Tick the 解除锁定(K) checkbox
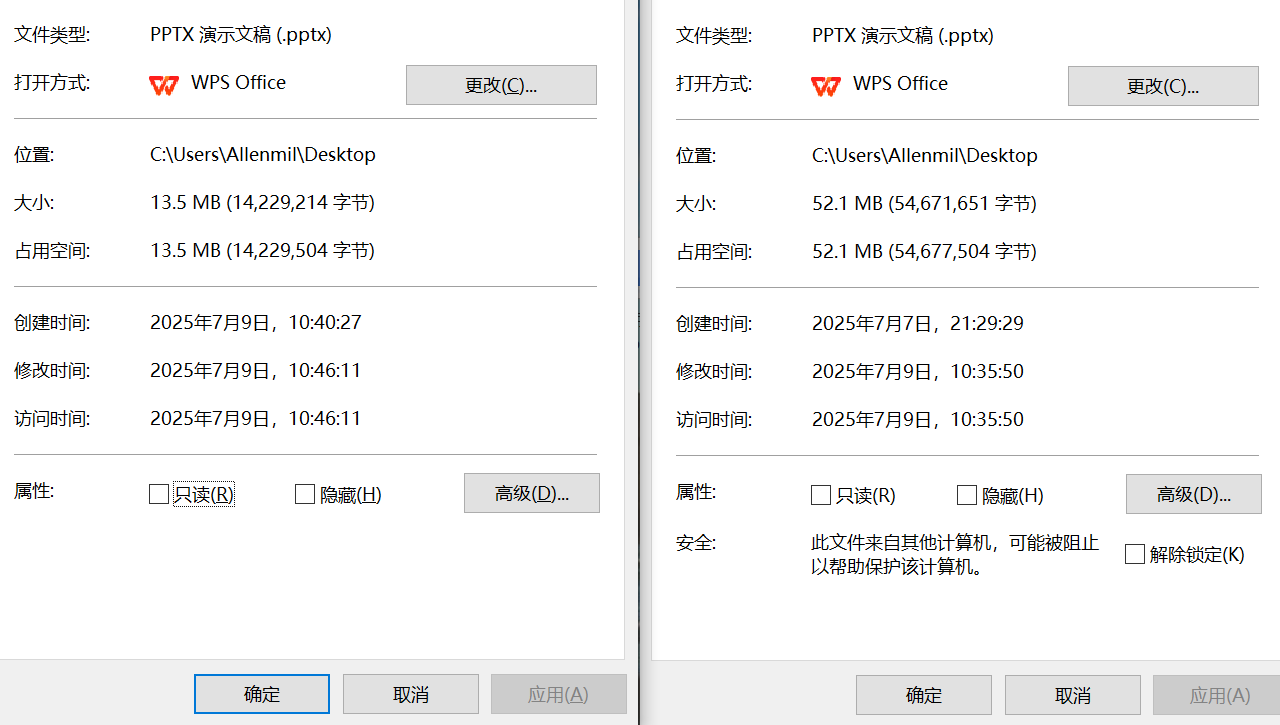The width and height of the screenshot is (1280, 725). pyautogui.click(x=1135, y=554)
